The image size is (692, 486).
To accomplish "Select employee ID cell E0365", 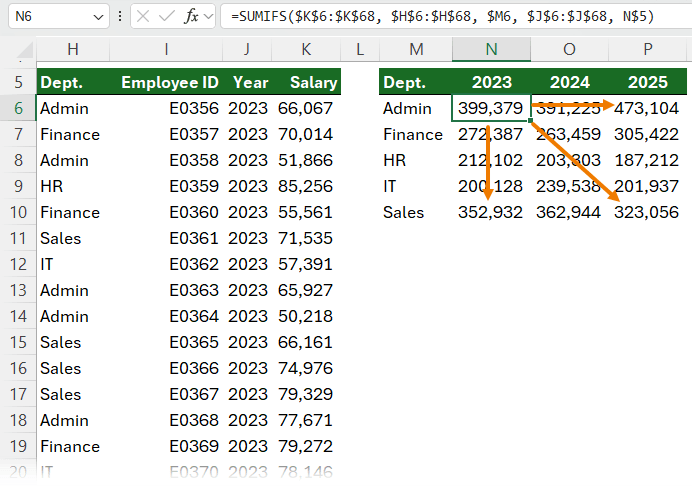I will 166,342.
